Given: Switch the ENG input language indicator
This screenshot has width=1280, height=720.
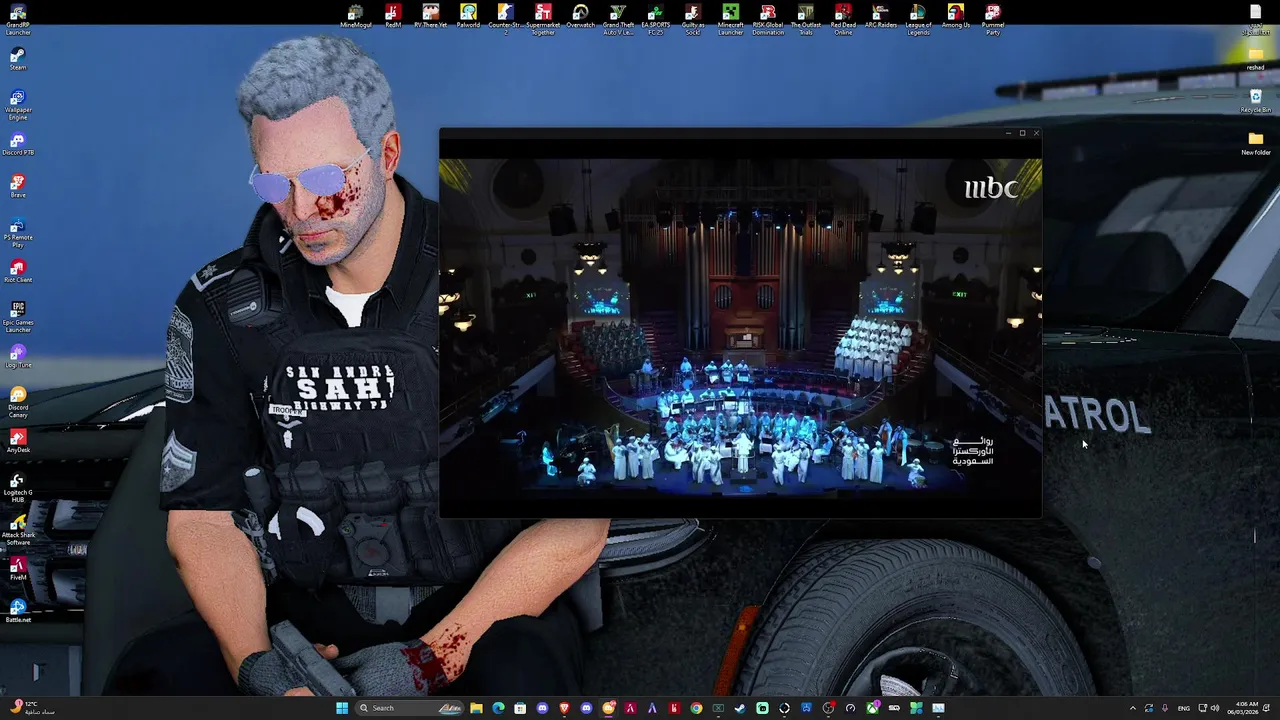Looking at the screenshot, I should pyautogui.click(x=1184, y=708).
